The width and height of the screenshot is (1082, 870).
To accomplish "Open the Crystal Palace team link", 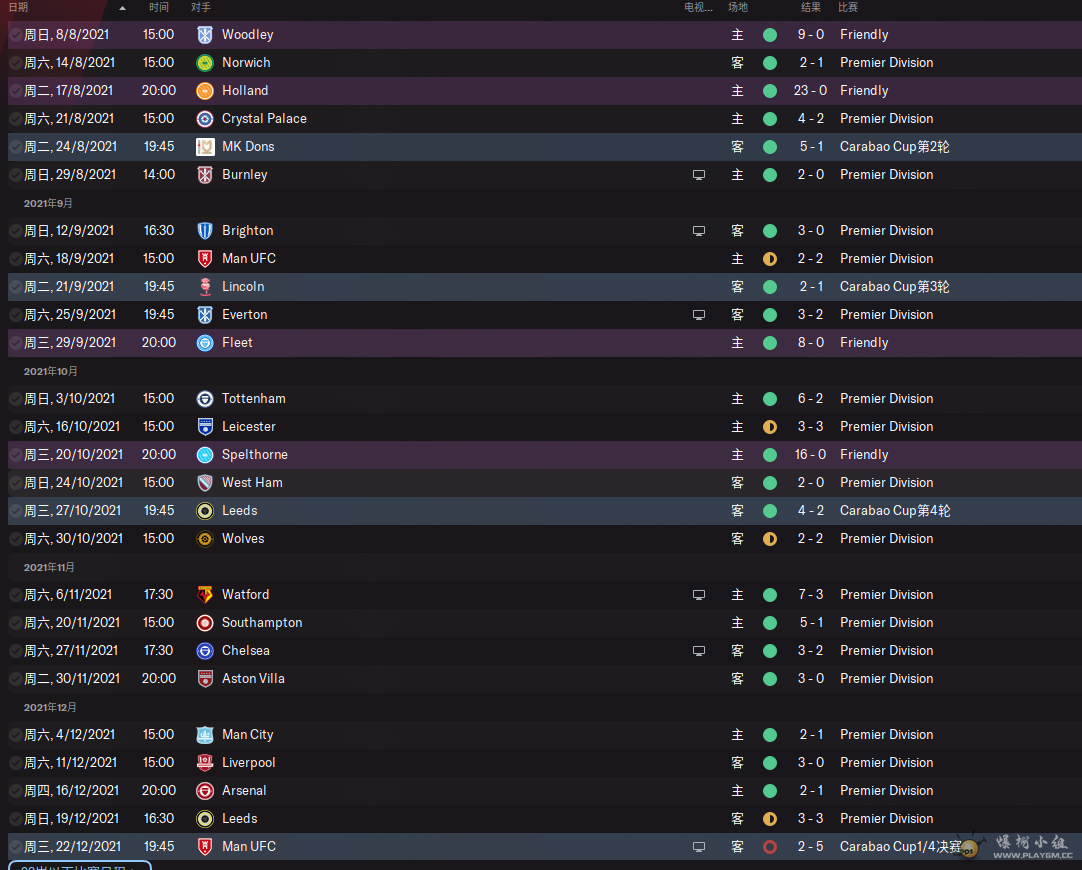I will click(x=264, y=119).
